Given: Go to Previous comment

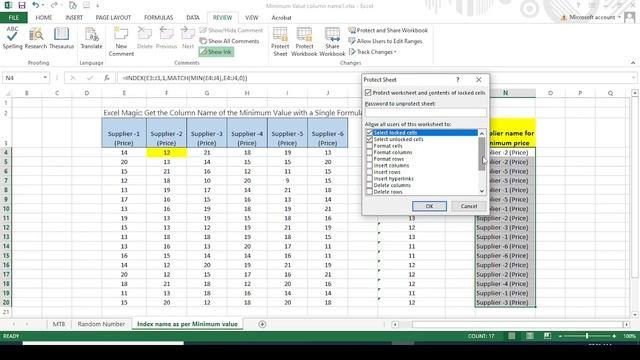Looking at the screenshot, I should 167,38.
